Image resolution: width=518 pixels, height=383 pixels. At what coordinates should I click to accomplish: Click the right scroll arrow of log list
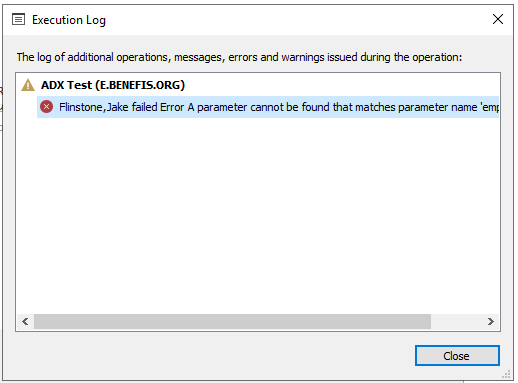point(490,321)
